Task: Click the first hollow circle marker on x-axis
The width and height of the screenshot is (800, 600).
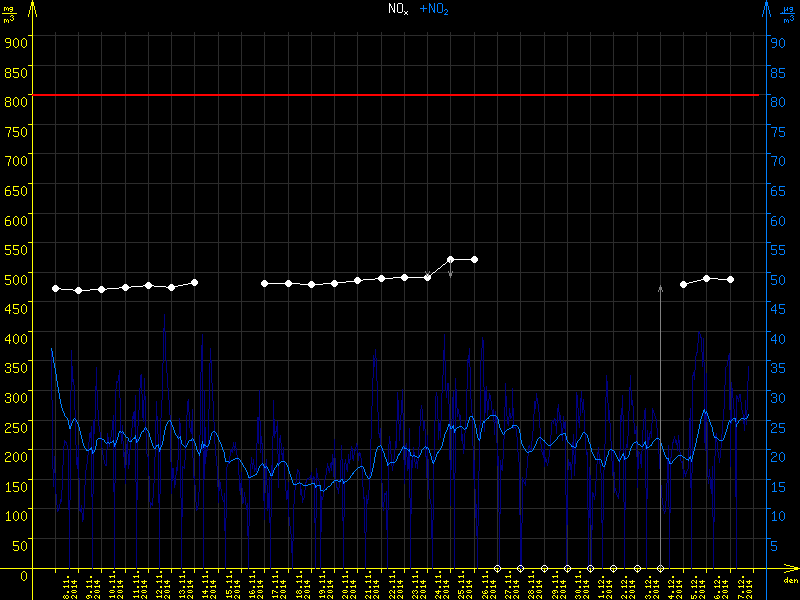Action: point(498,568)
